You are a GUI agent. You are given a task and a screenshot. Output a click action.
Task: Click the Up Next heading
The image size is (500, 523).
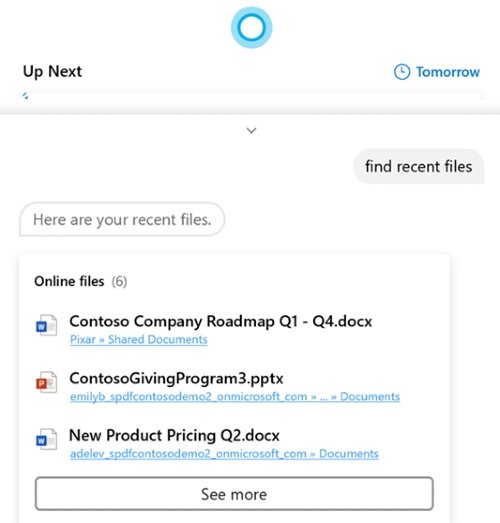[52, 71]
